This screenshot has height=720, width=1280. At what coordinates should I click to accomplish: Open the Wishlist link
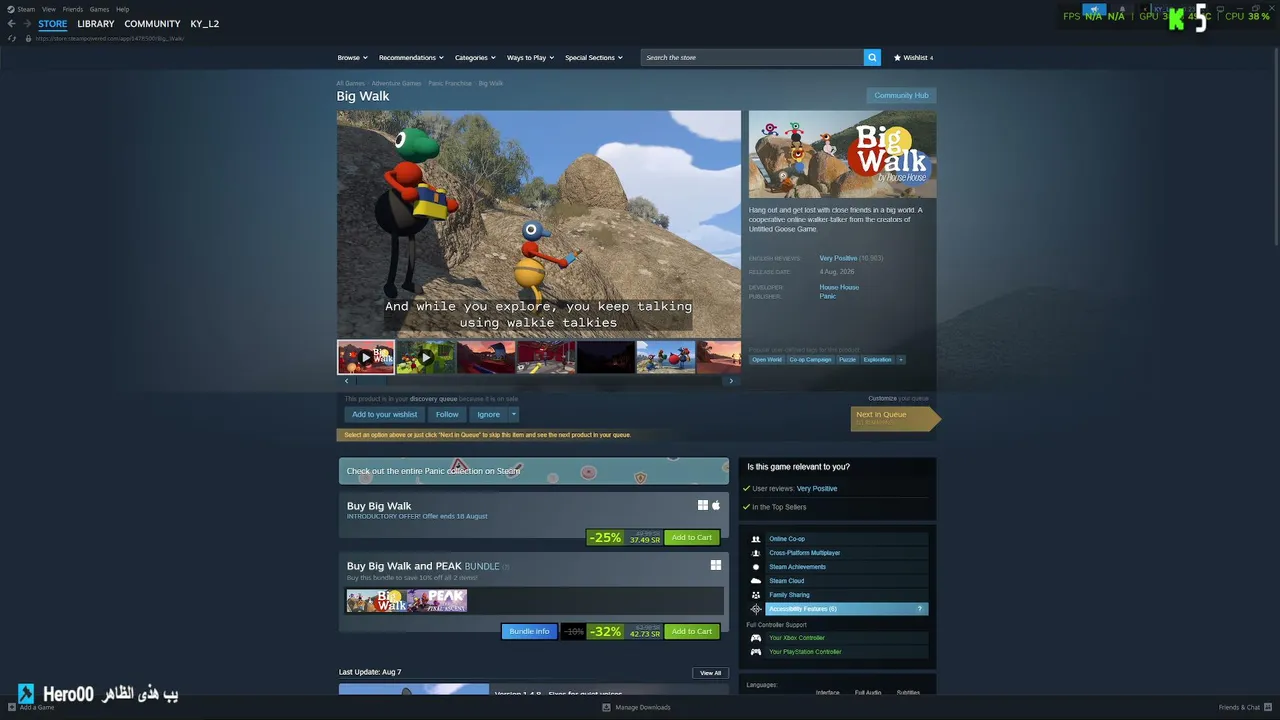tap(913, 58)
